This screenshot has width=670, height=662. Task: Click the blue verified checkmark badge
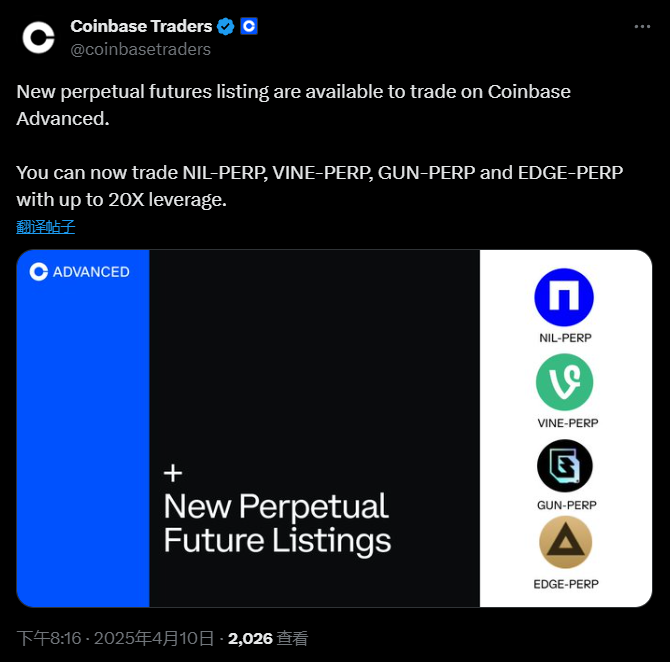(228, 27)
